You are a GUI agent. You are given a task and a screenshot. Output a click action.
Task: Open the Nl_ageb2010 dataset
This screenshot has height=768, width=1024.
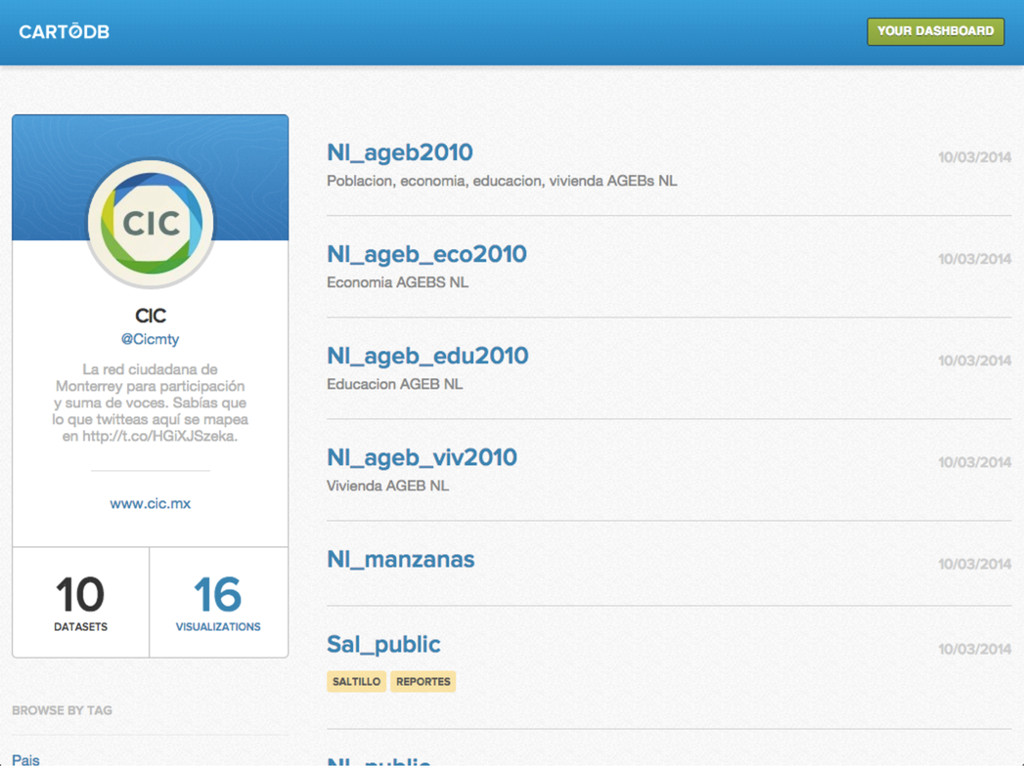(x=400, y=152)
